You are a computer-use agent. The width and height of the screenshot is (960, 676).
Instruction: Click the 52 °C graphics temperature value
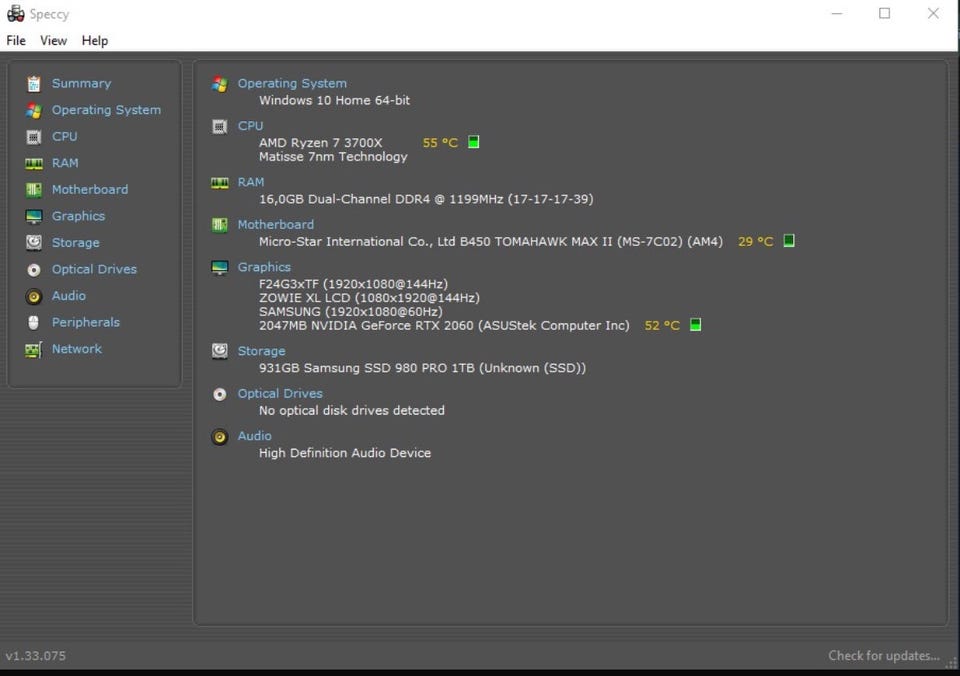coord(662,325)
